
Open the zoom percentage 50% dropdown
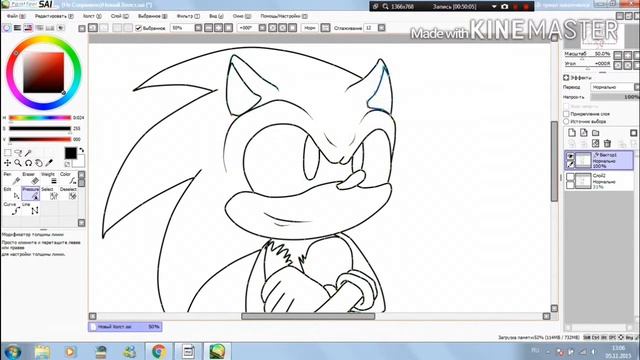coord(198,28)
